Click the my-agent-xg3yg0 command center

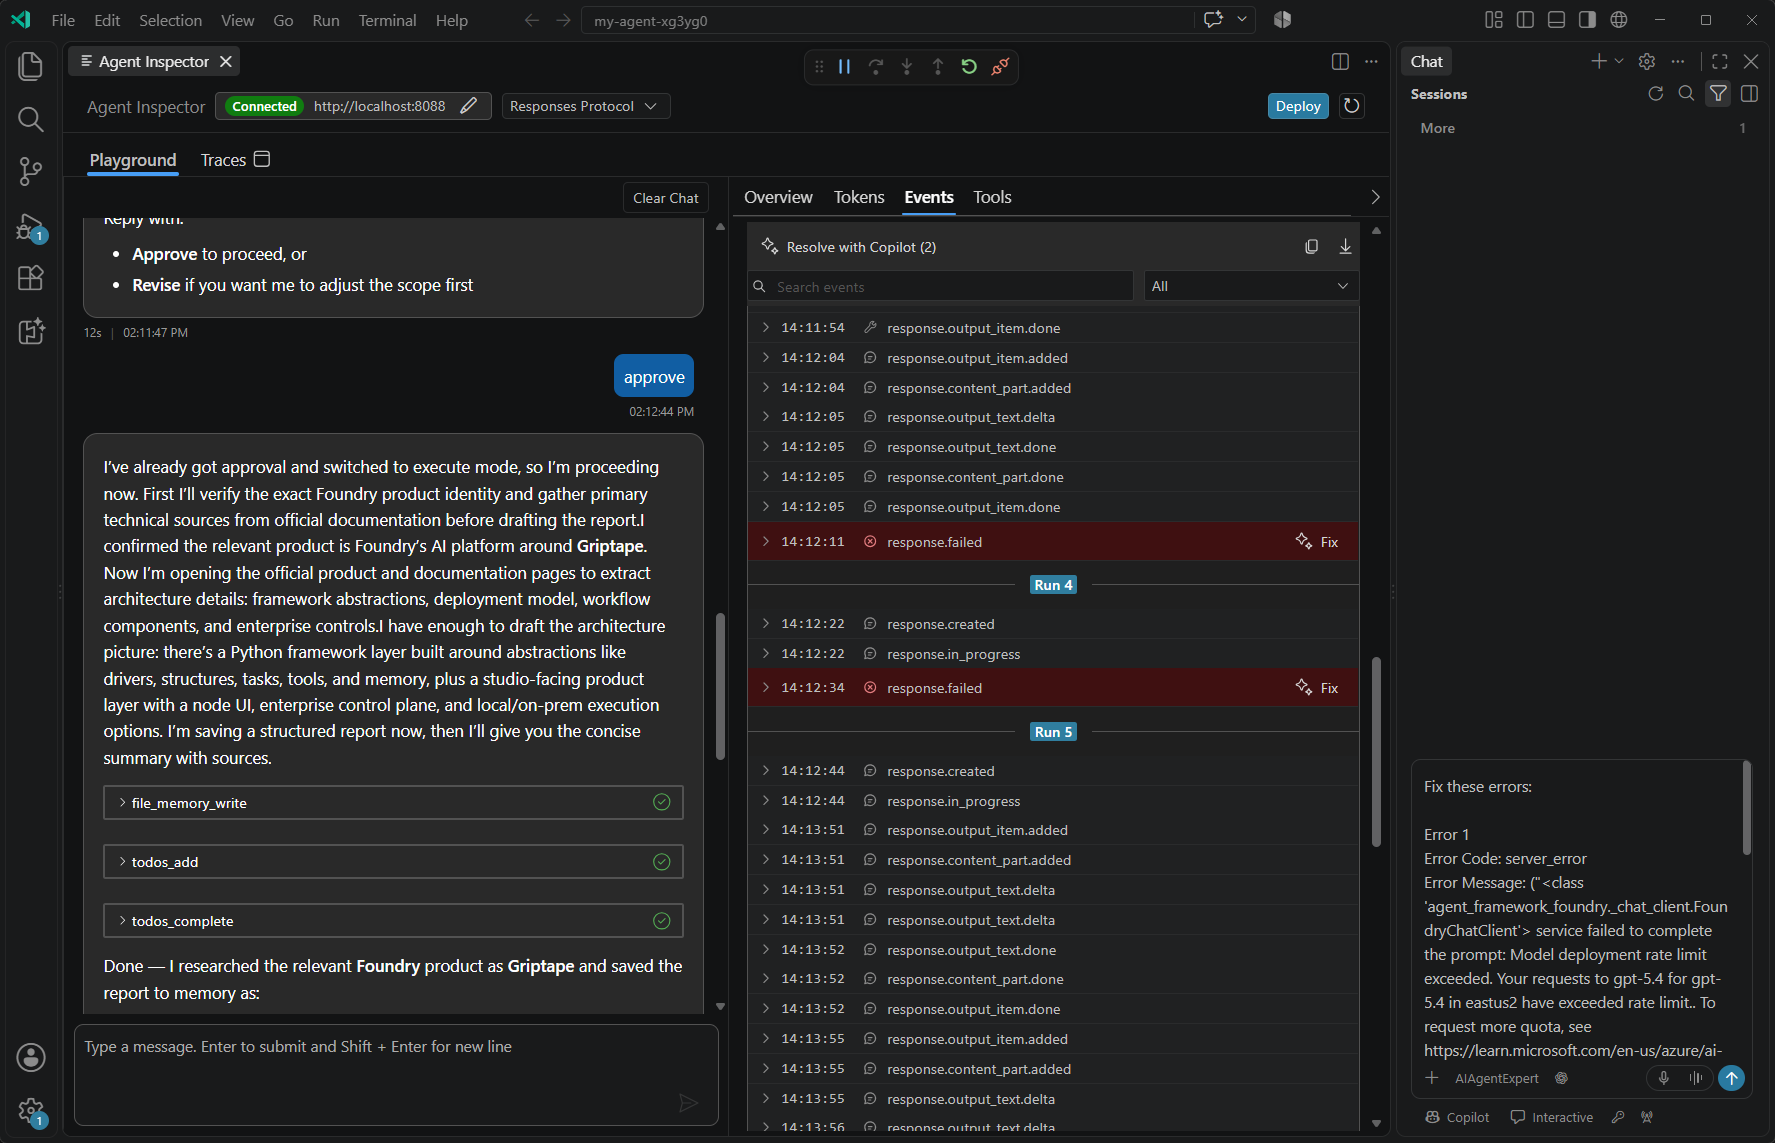point(888,20)
